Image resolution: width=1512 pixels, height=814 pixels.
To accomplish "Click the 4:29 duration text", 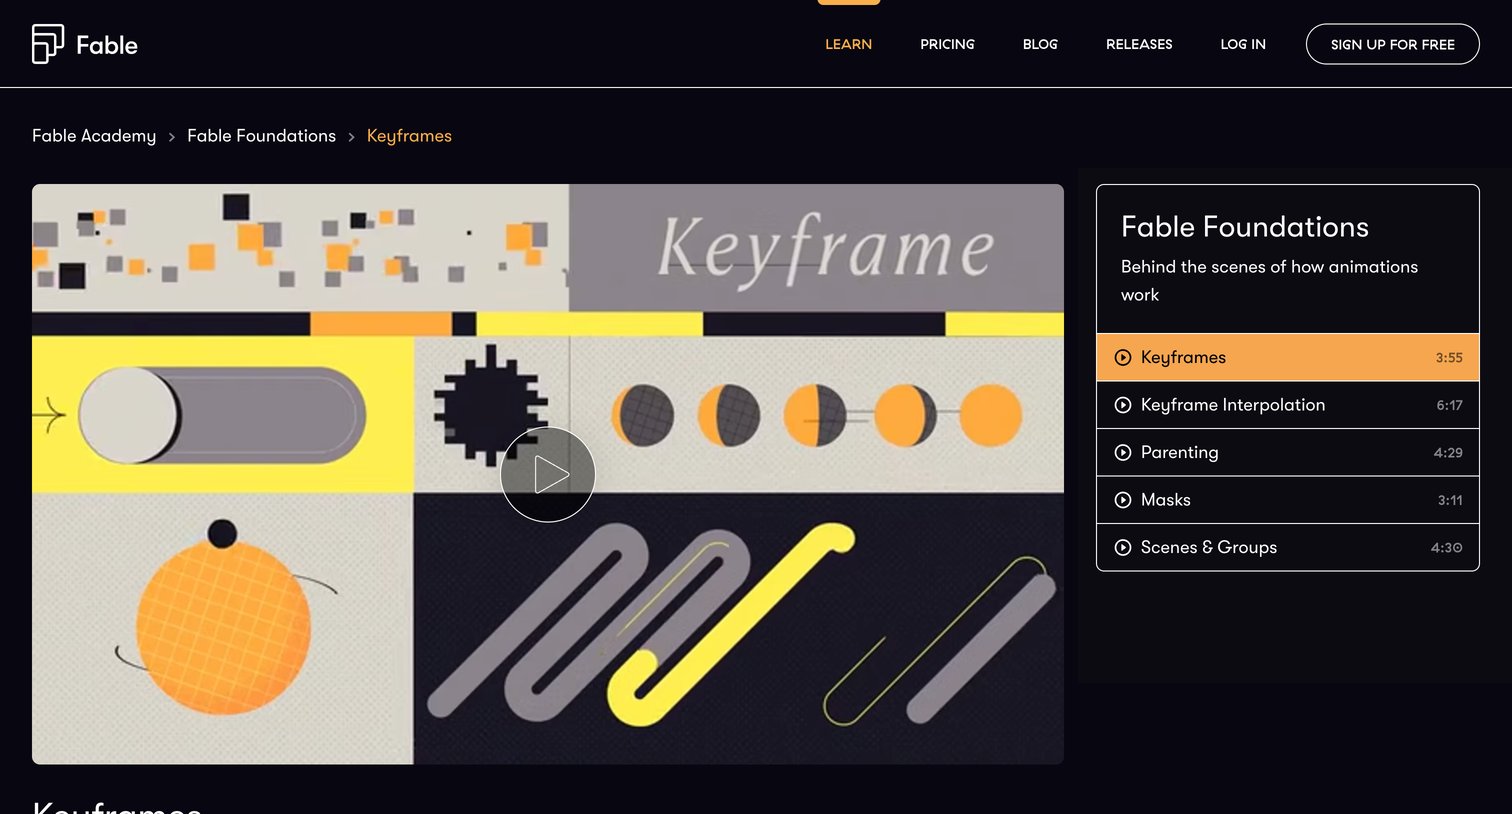I will (x=1448, y=452).
